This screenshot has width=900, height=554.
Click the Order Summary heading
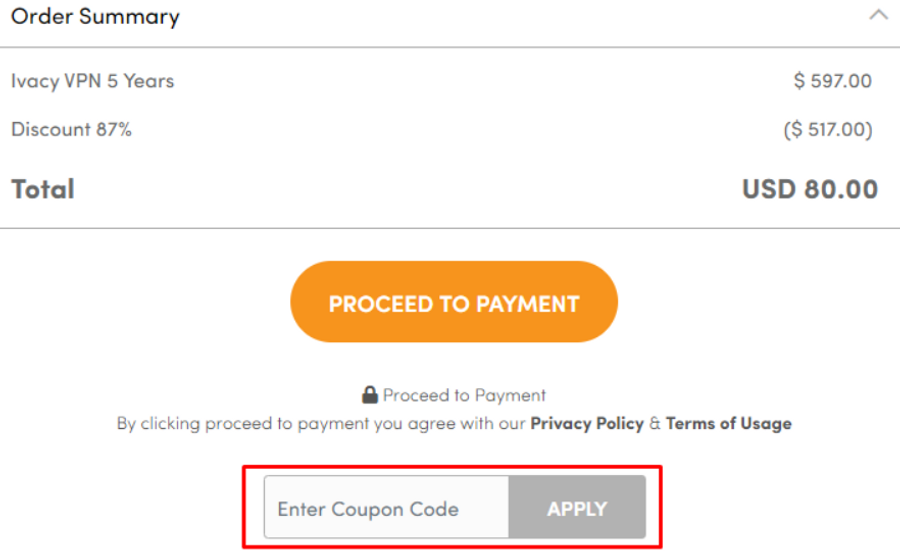pos(95,17)
